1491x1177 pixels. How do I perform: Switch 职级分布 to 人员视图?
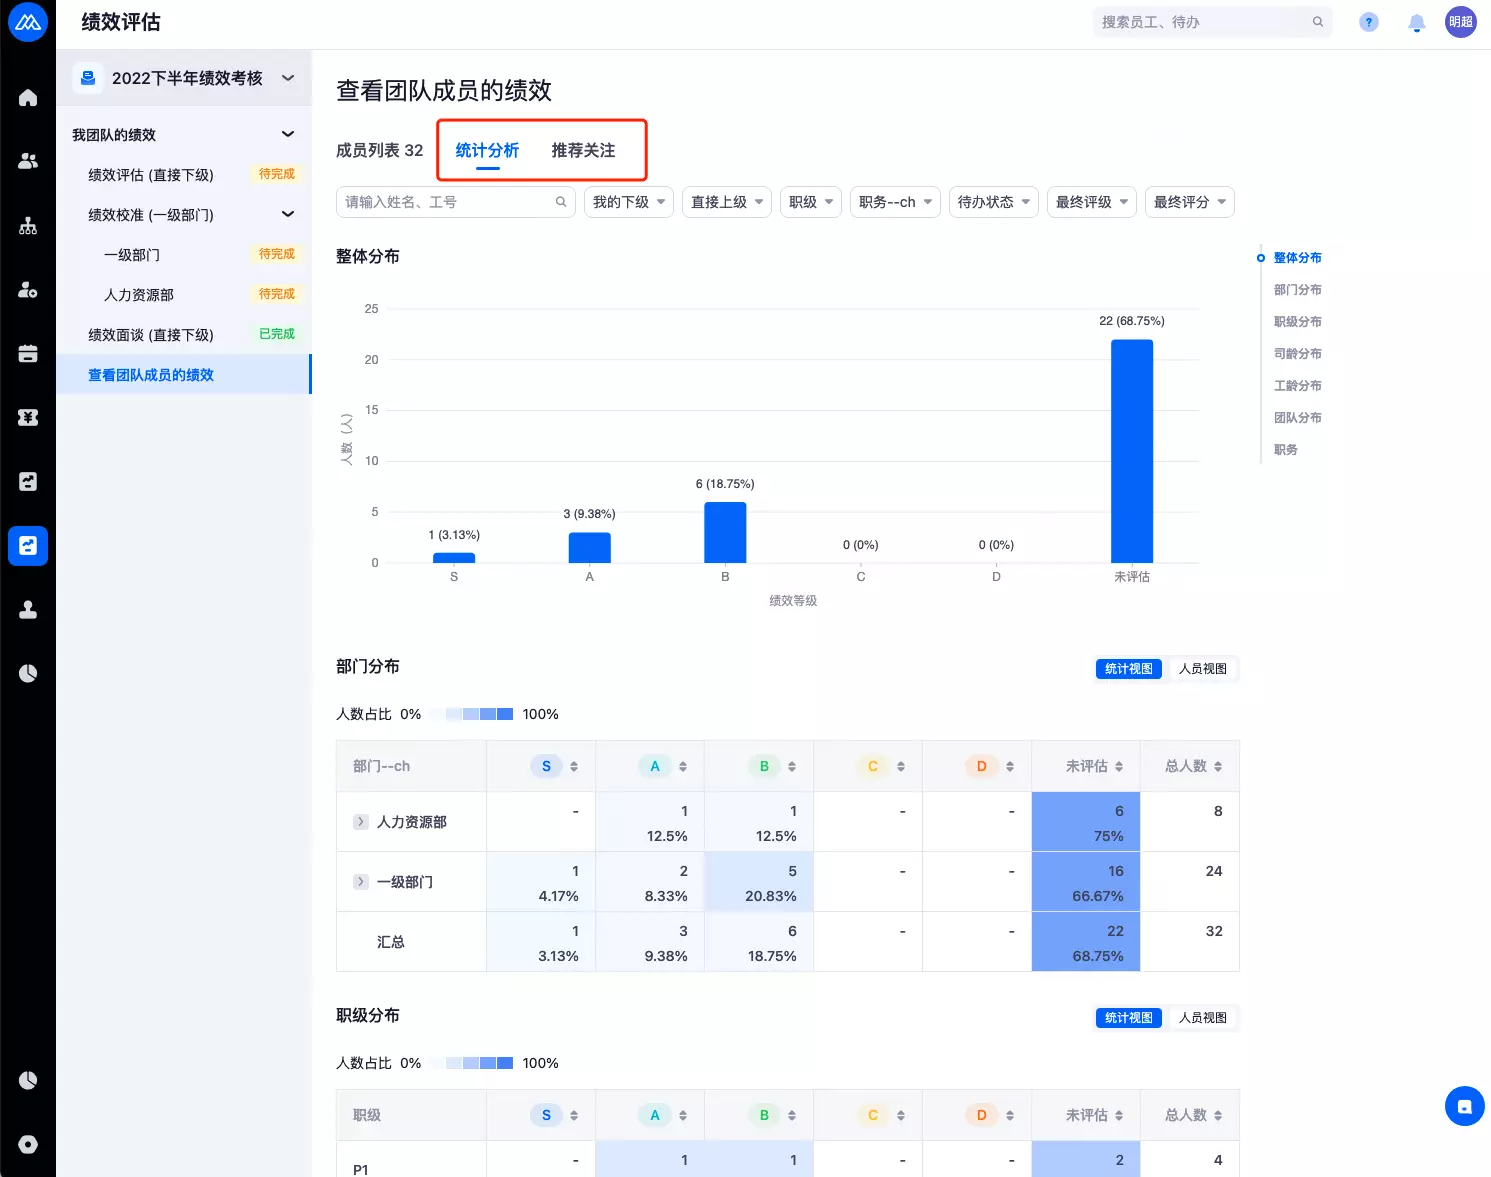[1203, 1018]
